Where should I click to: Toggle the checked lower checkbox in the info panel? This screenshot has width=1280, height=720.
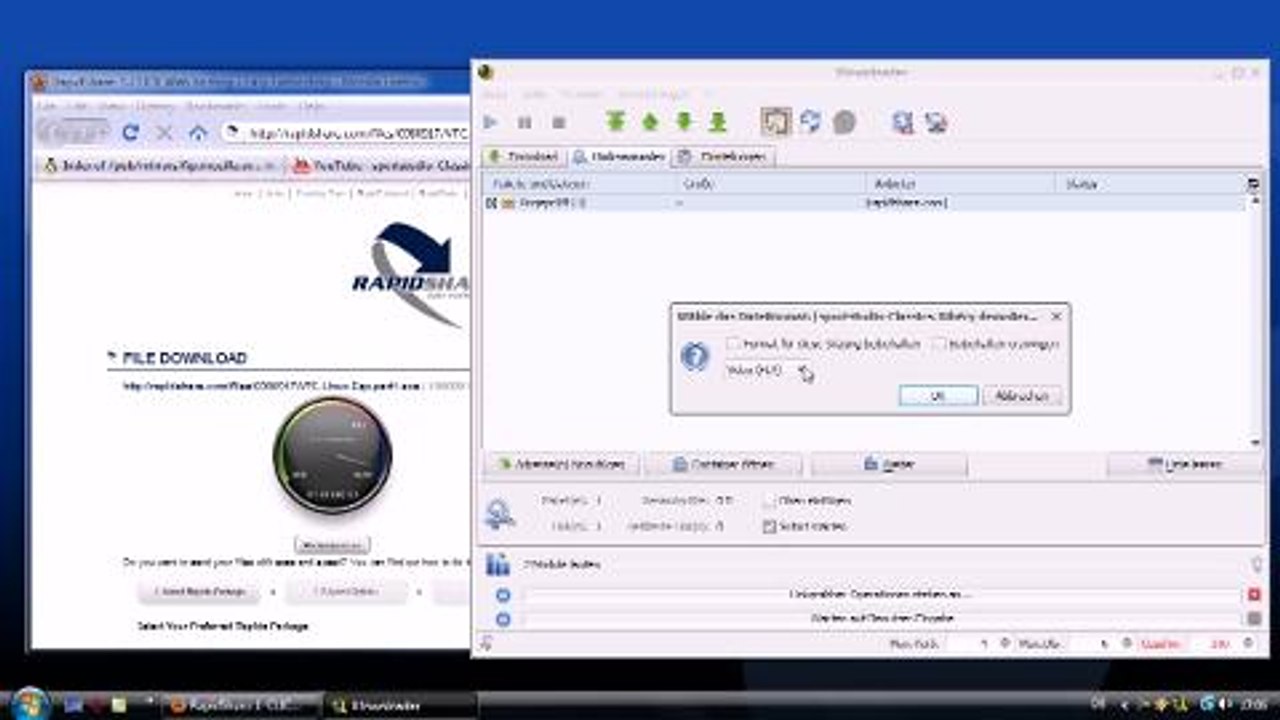pos(769,526)
